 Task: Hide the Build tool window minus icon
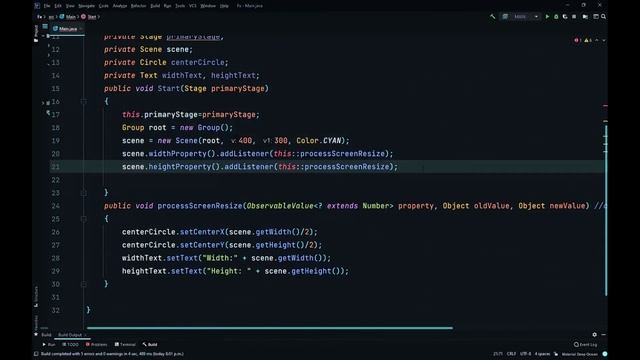[603, 335]
